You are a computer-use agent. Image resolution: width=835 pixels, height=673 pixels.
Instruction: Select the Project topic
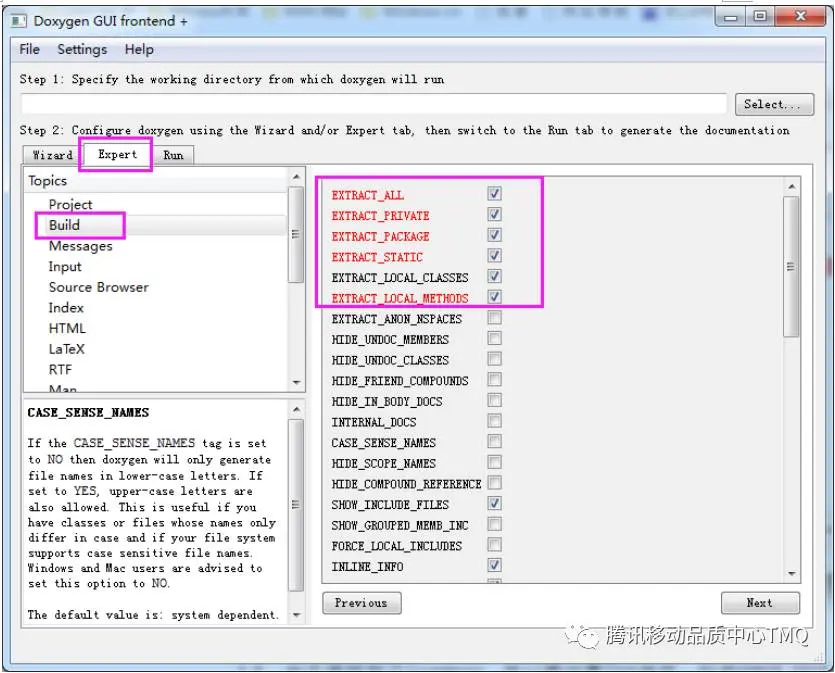[x=70, y=204]
